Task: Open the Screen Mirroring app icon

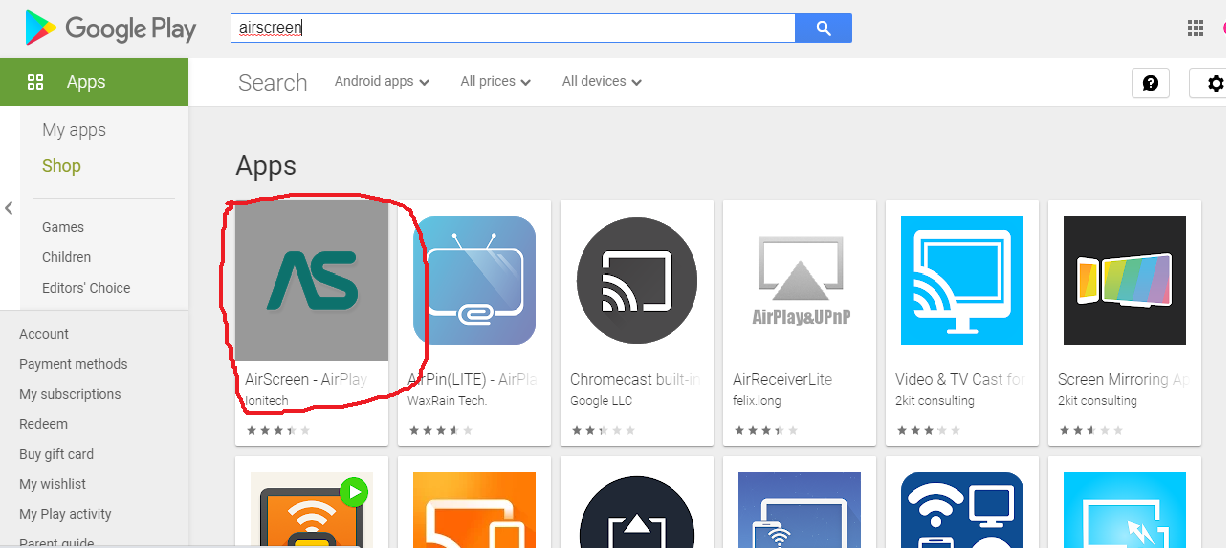Action: (x=1125, y=280)
